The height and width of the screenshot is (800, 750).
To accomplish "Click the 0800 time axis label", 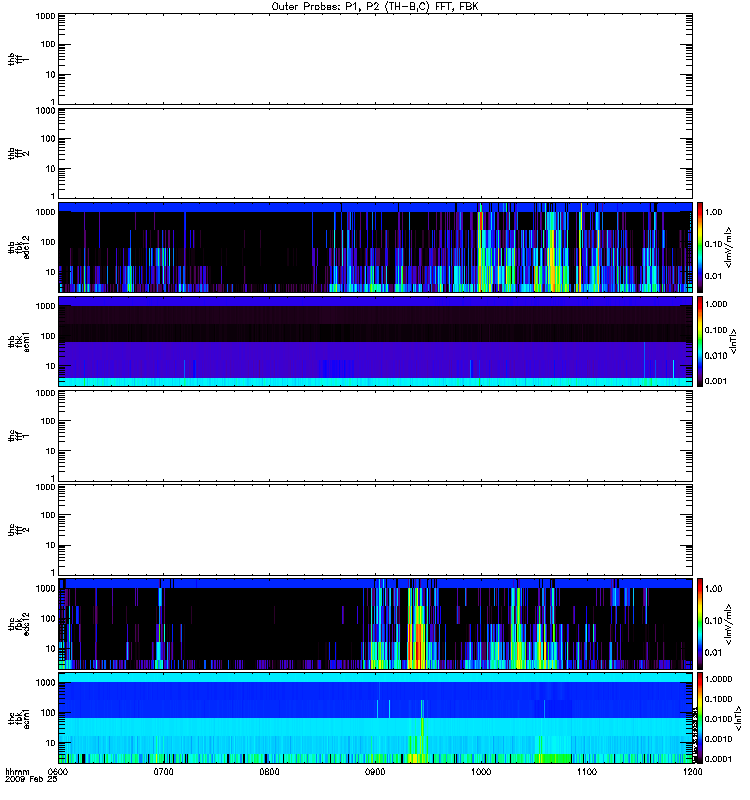I will coord(269,772).
